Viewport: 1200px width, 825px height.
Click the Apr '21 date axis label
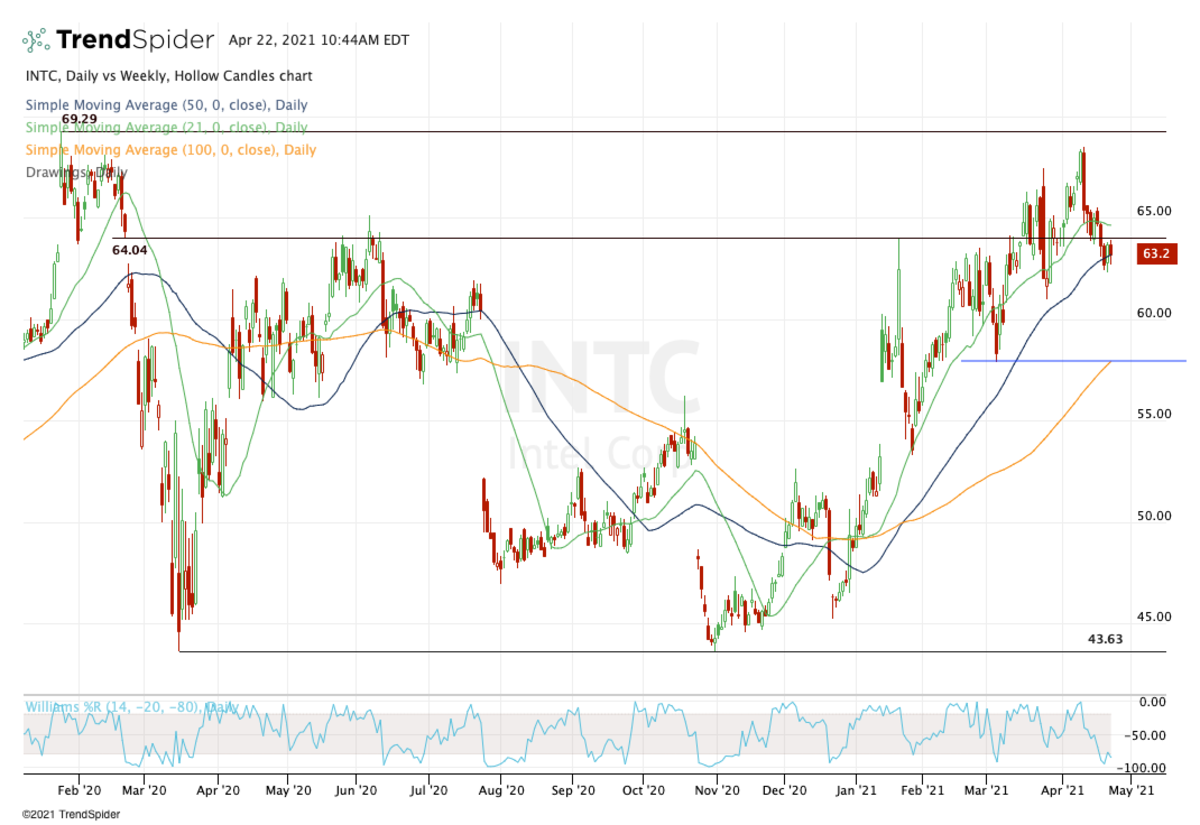[x=1061, y=789]
